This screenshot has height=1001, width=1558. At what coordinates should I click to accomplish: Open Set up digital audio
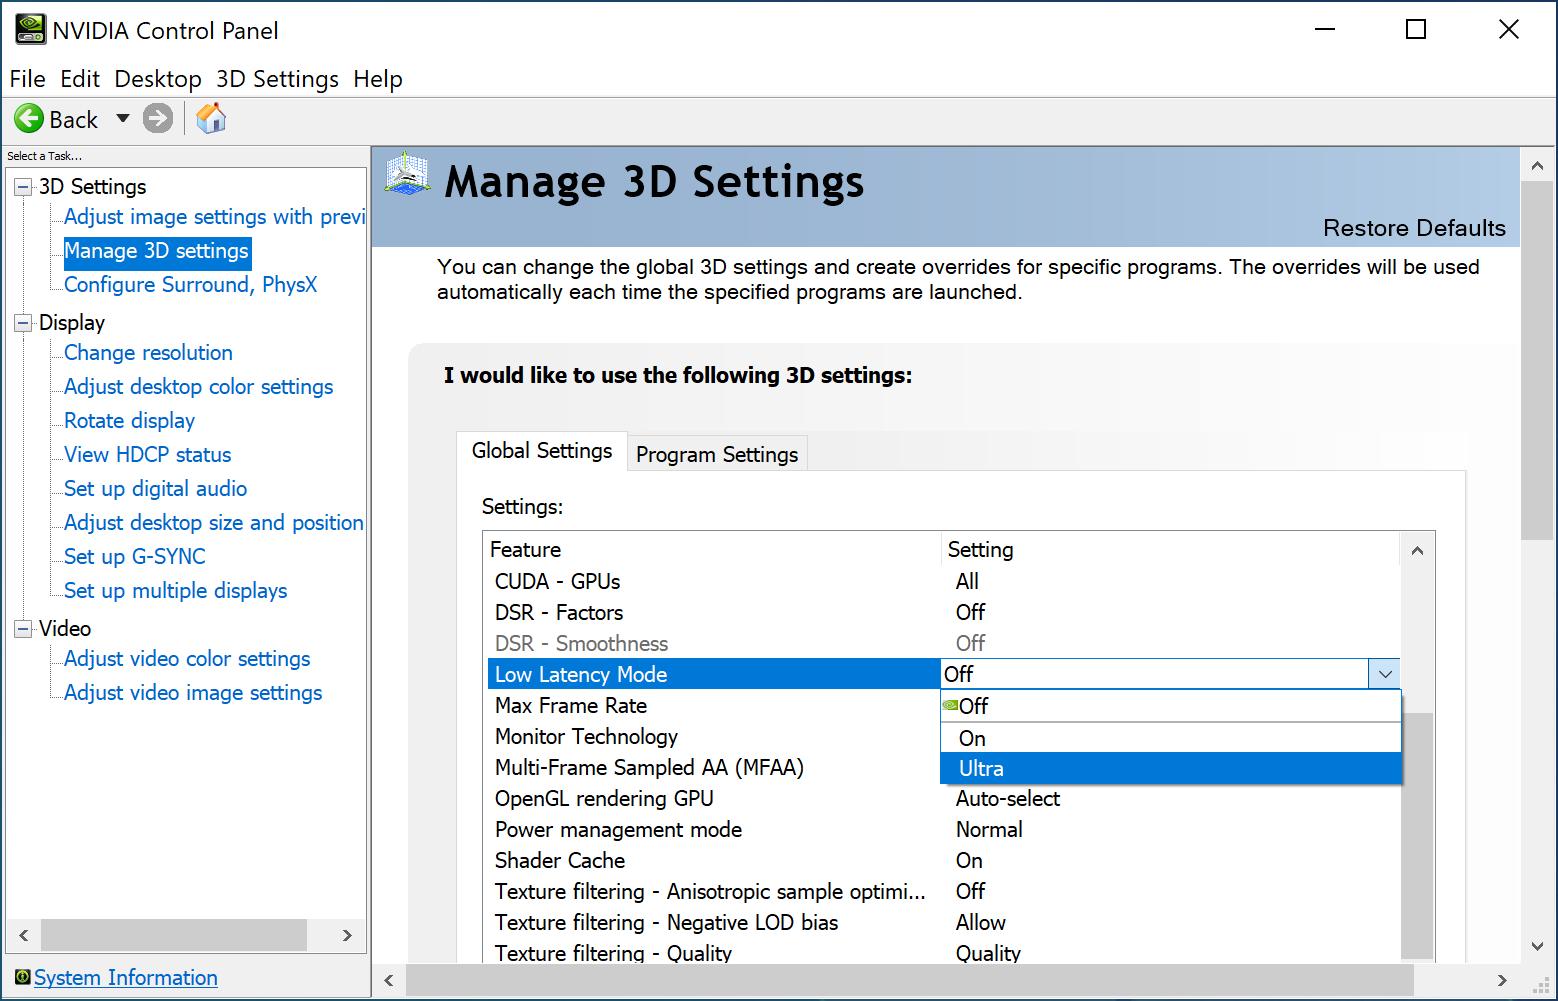pyautogui.click(x=155, y=489)
